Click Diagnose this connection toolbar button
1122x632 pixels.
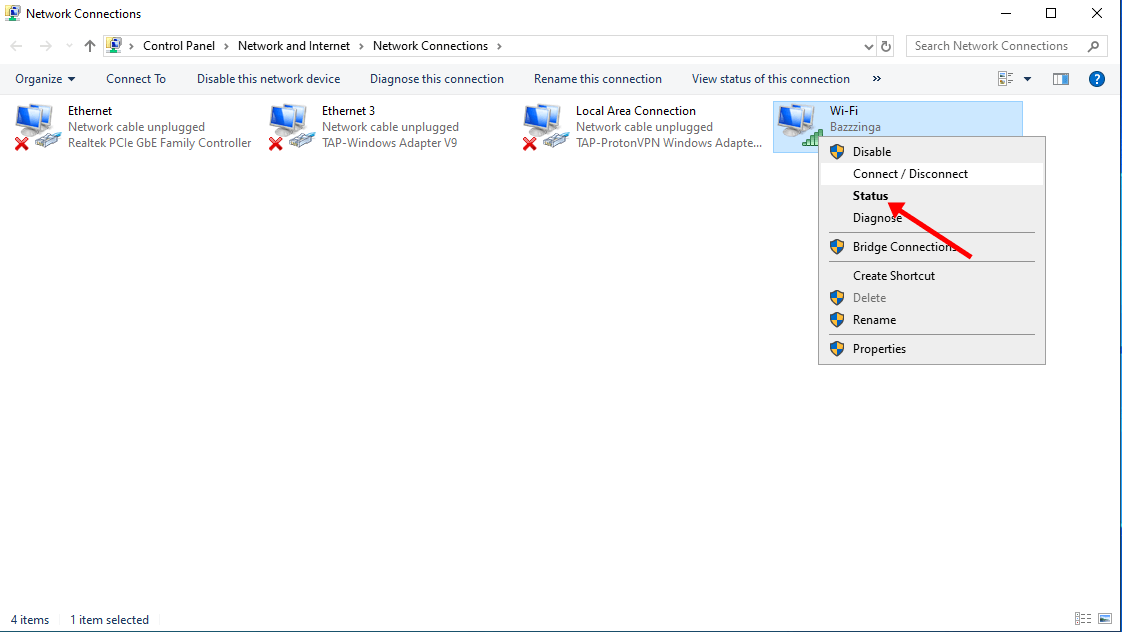pyautogui.click(x=436, y=79)
